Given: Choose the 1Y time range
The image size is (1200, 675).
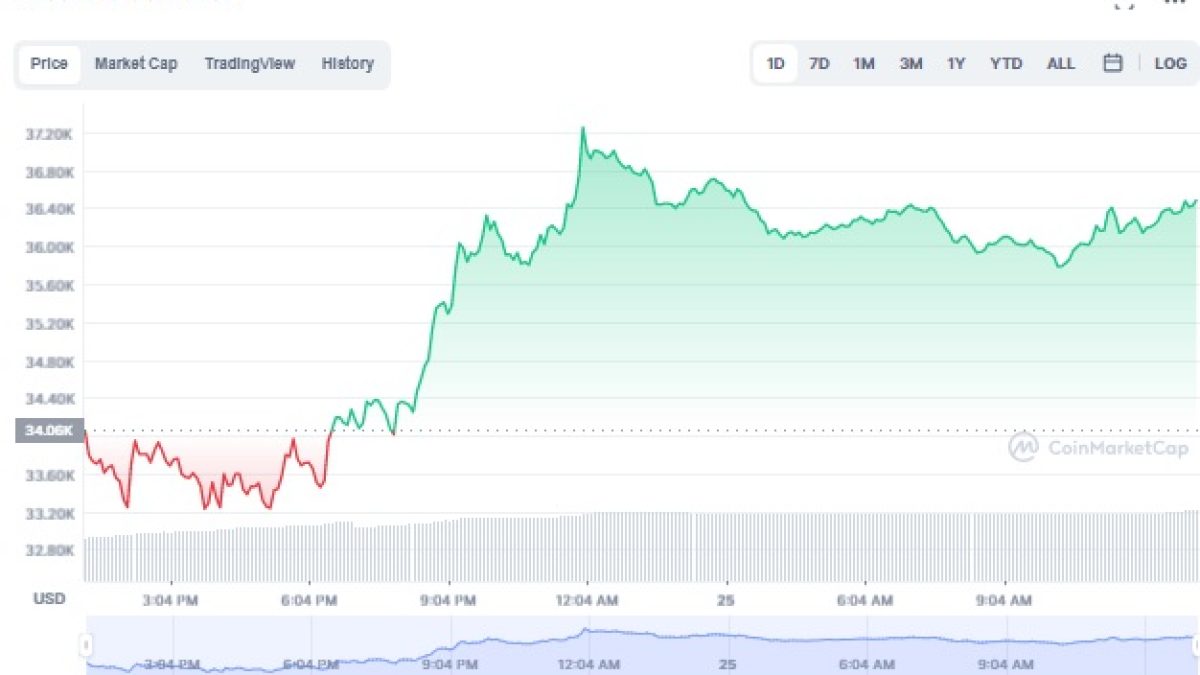Looking at the screenshot, I should [x=956, y=63].
